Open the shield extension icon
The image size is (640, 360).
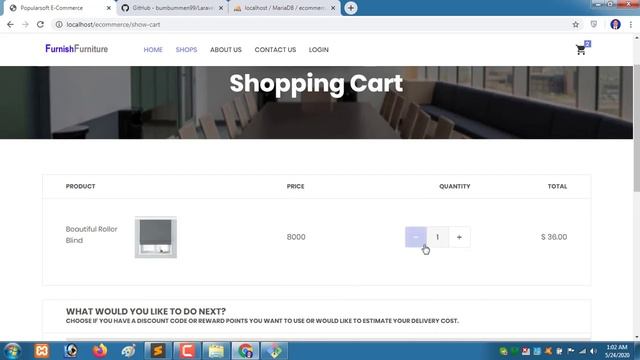594,24
